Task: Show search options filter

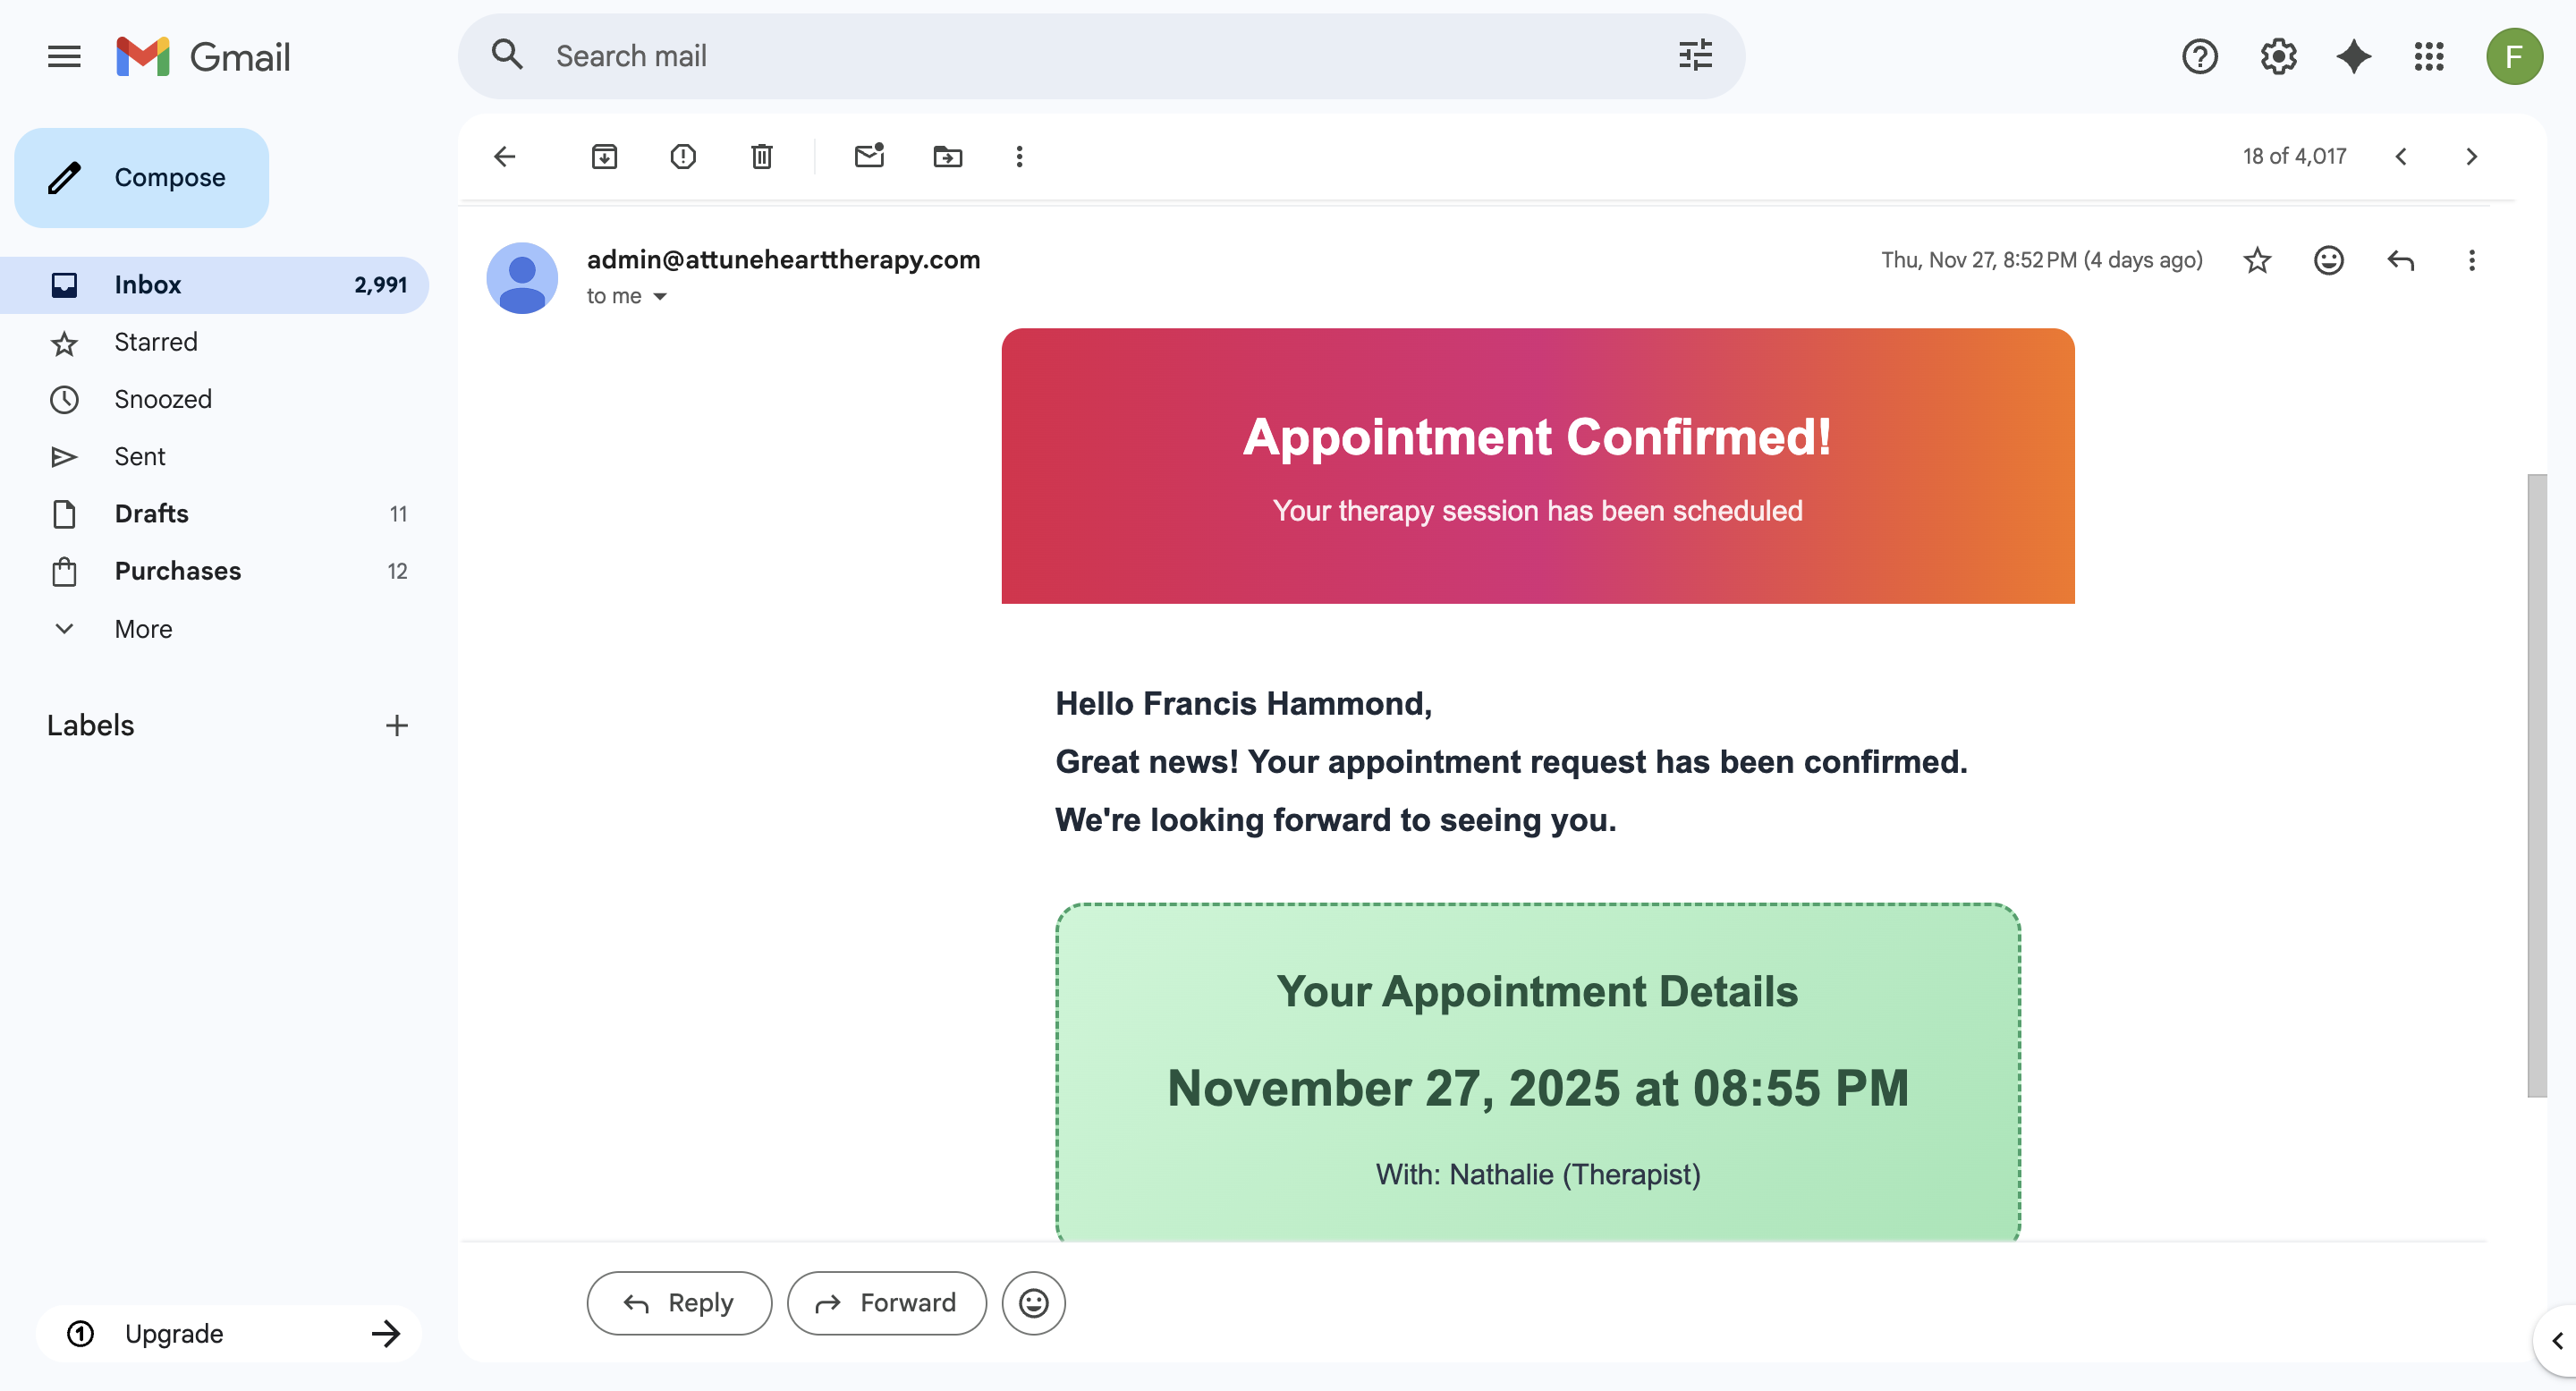Action: pyautogui.click(x=1695, y=56)
